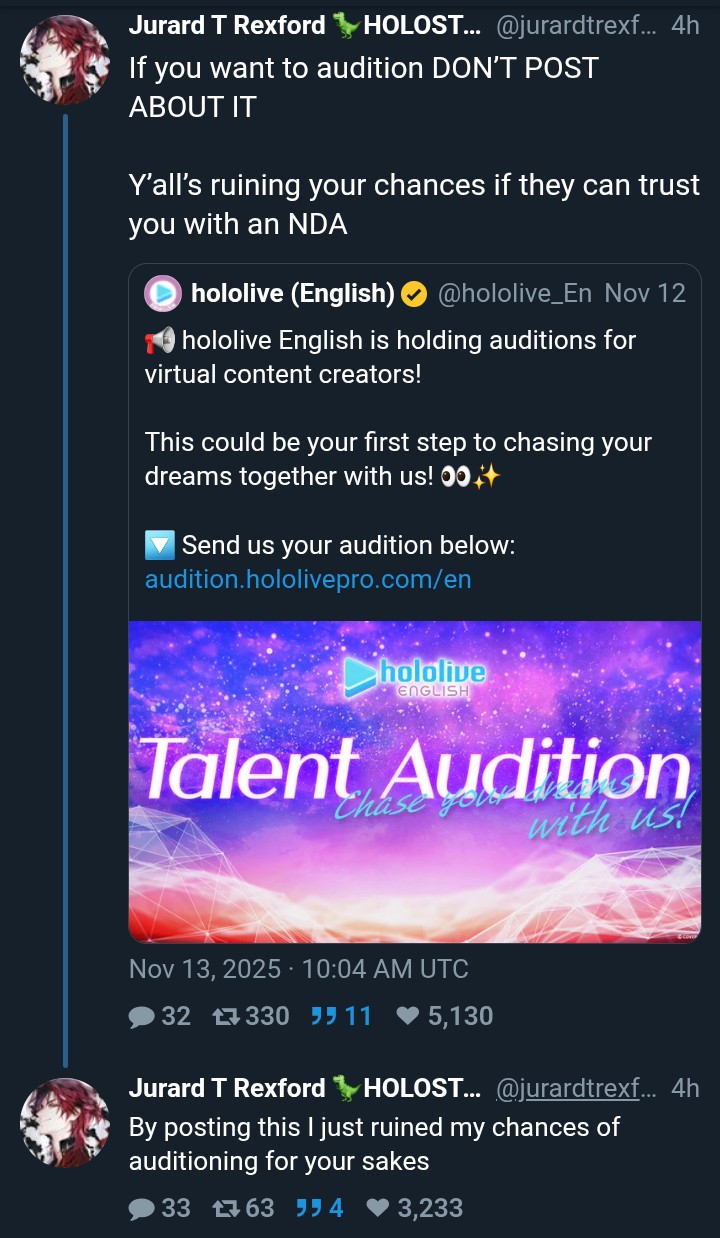
Task: Retweet the first tweet with 330 retweets
Action: coord(228,1017)
